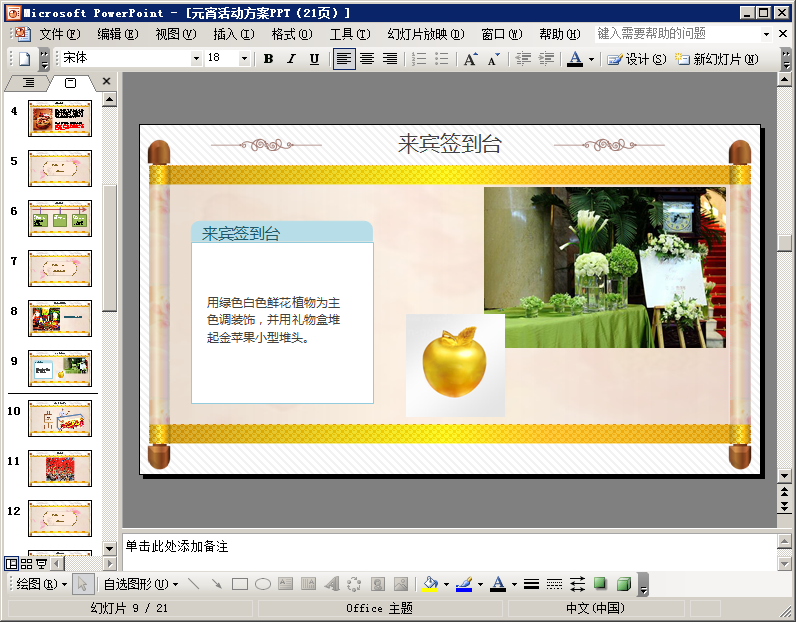The height and width of the screenshot is (622, 796).
Task: Toggle Italic formatting
Action: [291, 59]
